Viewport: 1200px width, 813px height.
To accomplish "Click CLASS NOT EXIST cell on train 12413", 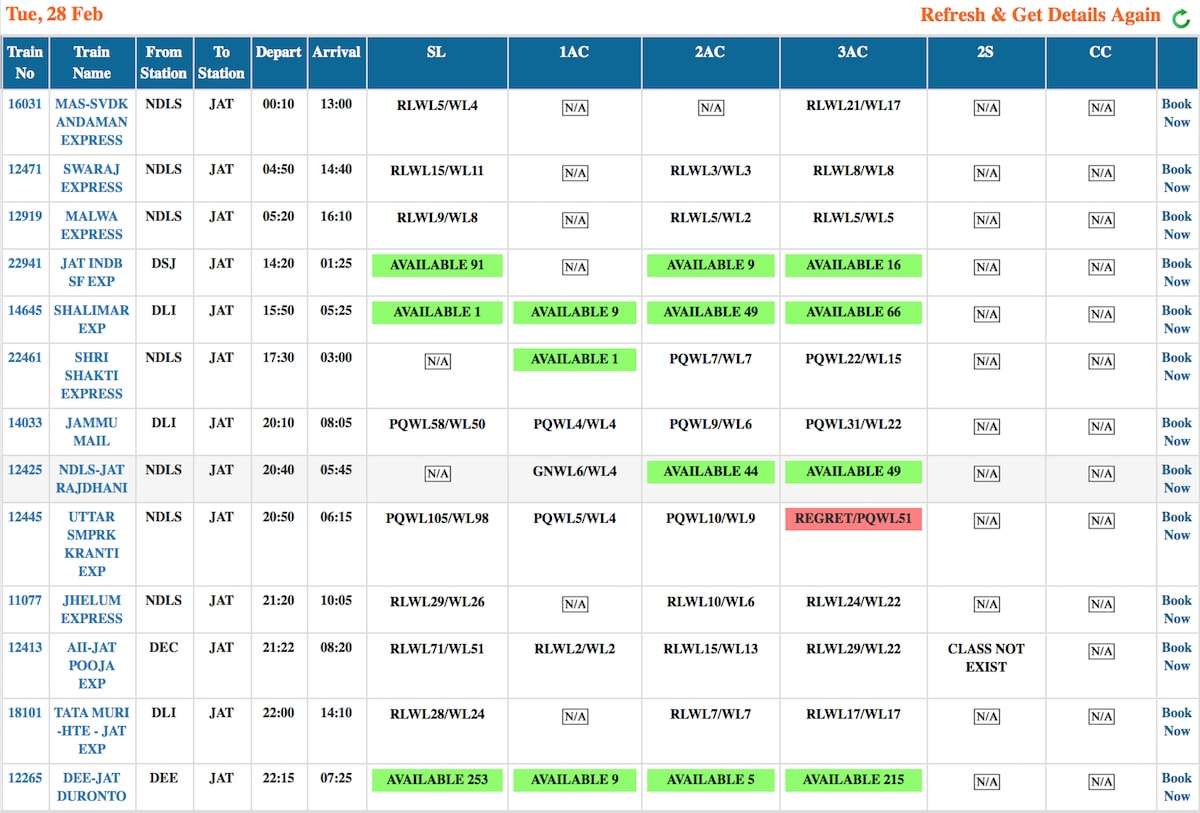I will [986, 657].
